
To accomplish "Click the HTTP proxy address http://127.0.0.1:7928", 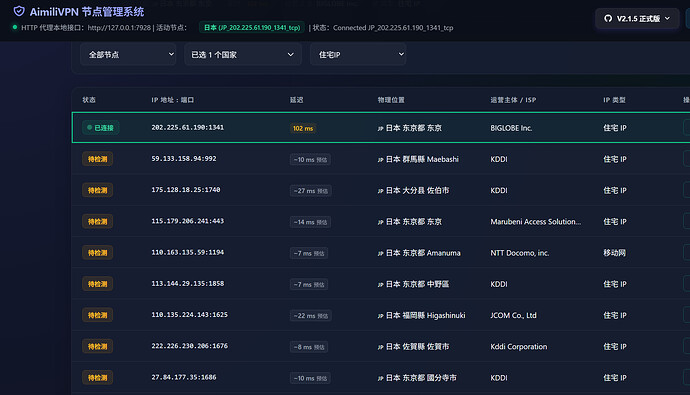I will click(119, 28).
